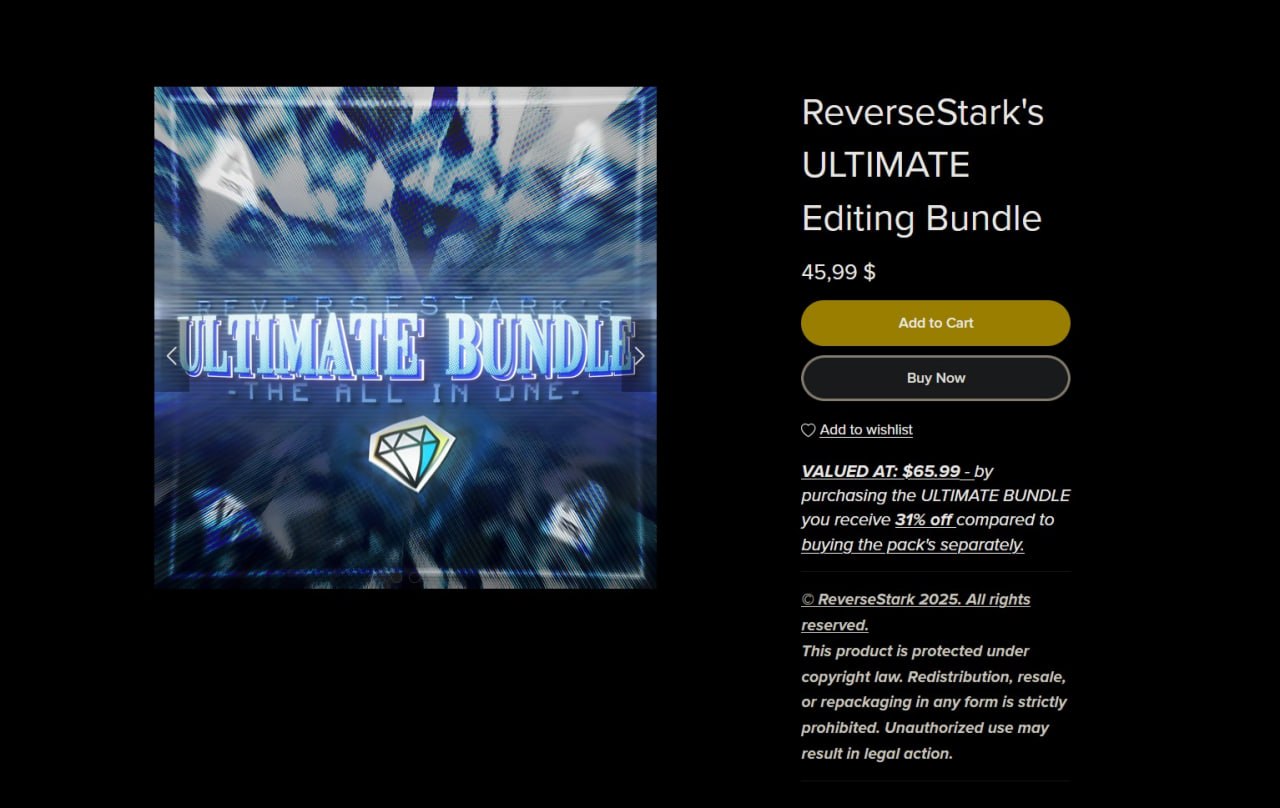The image size is (1280, 808).
Task: Open the Add to wishlist link
Action: [866, 430]
